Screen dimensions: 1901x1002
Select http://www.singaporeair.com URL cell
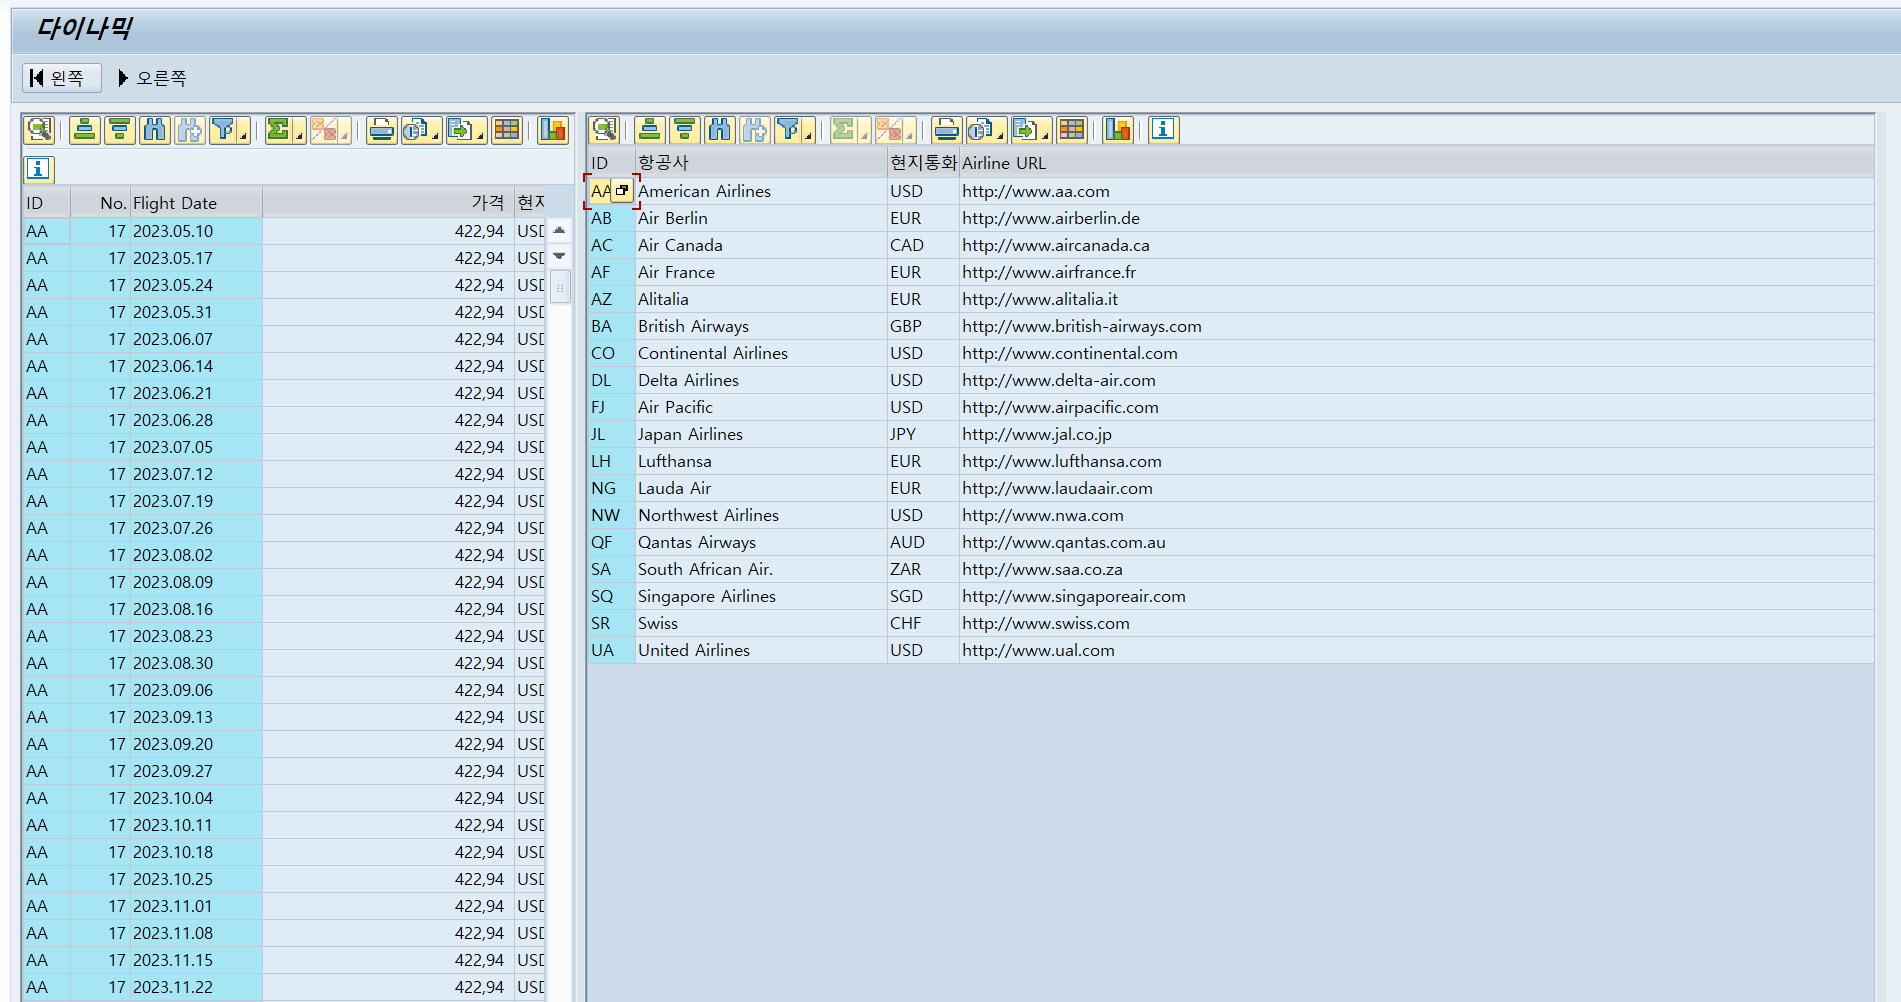coord(1416,596)
